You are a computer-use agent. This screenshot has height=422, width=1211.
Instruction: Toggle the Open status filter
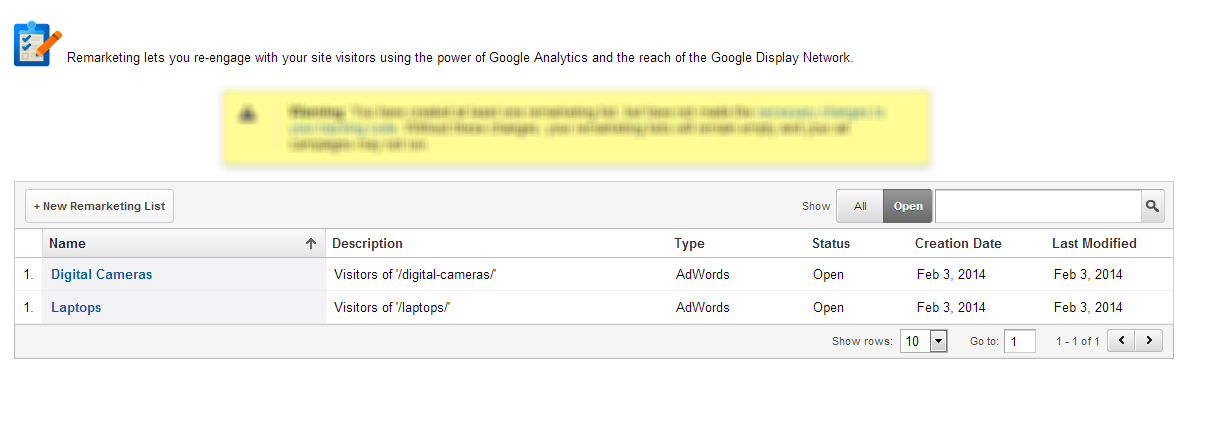tap(907, 206)
